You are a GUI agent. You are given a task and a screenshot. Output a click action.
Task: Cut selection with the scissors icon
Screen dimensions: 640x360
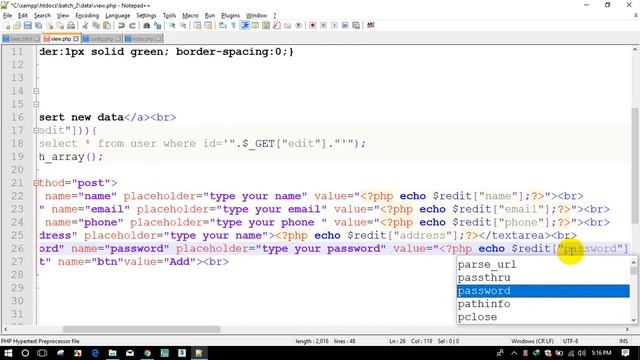85,26
